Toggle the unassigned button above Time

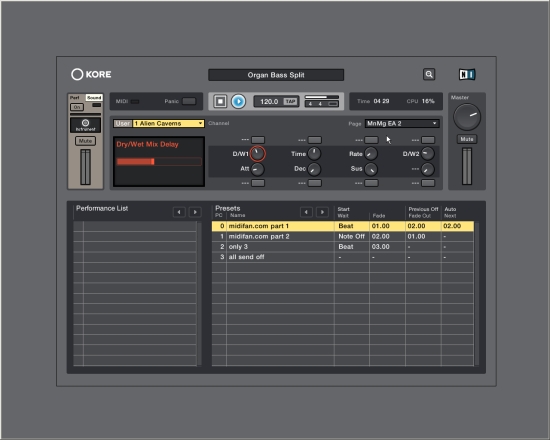pyautogui.click(x=315, y=140)
